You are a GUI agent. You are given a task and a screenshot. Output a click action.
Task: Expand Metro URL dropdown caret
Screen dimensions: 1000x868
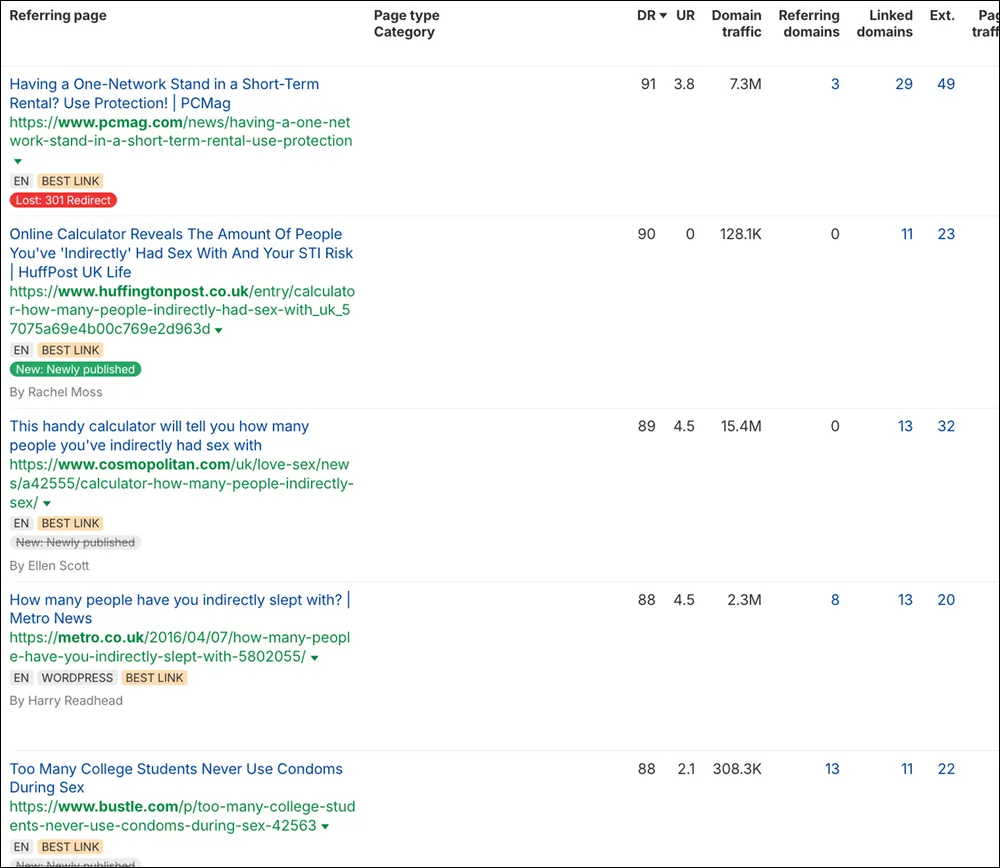click(x=314, y=658)
